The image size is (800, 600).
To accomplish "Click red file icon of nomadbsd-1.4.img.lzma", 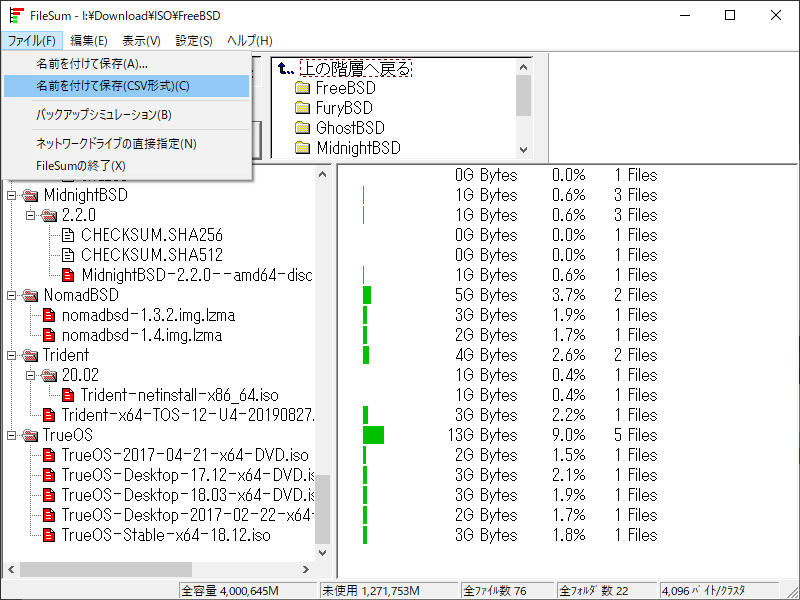I will pos(49,335).
